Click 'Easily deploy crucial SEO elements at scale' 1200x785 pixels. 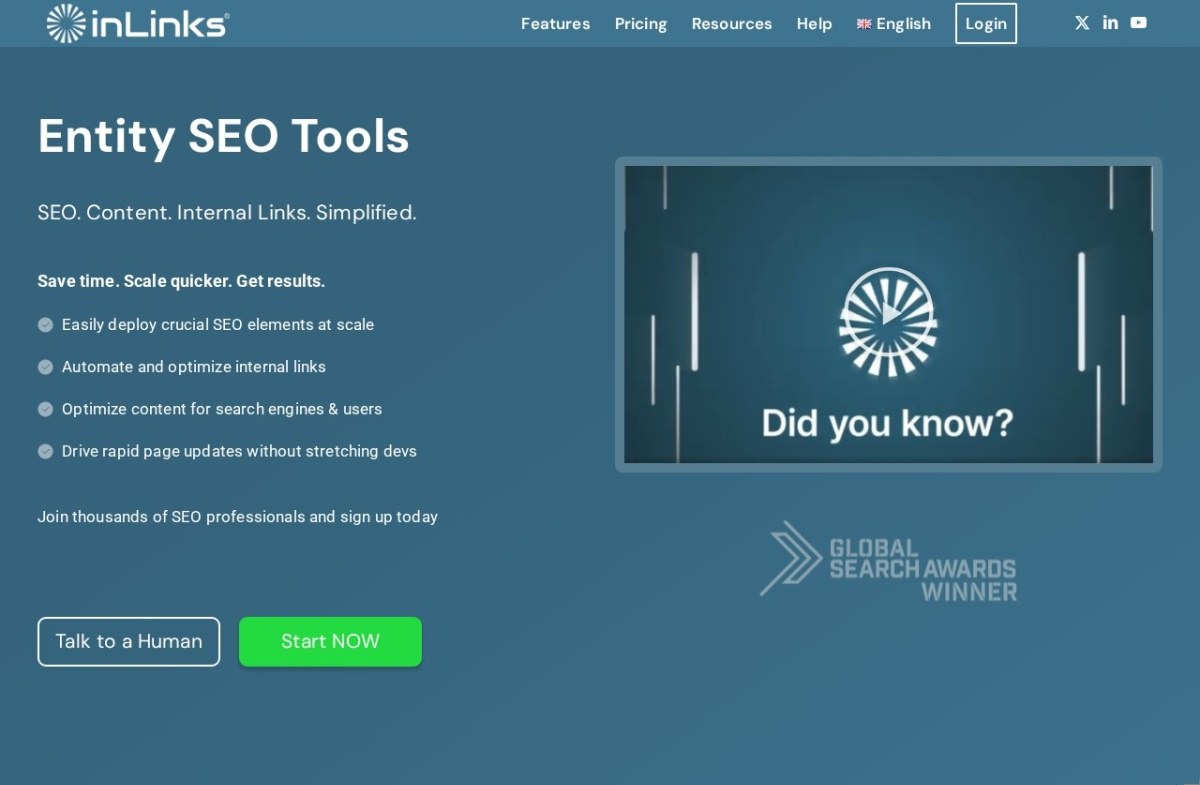coord(218,325)
